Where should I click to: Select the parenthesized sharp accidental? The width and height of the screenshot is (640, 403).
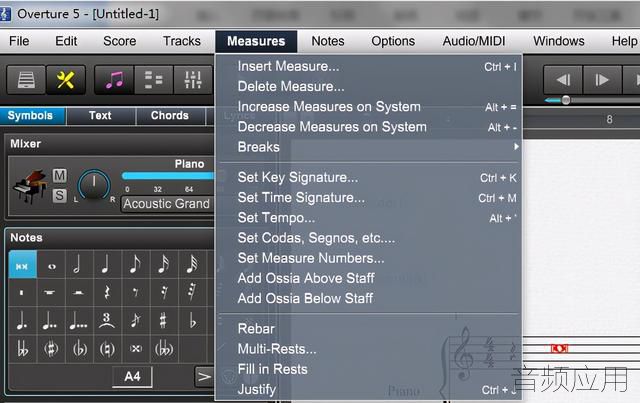tap(51, 349)
